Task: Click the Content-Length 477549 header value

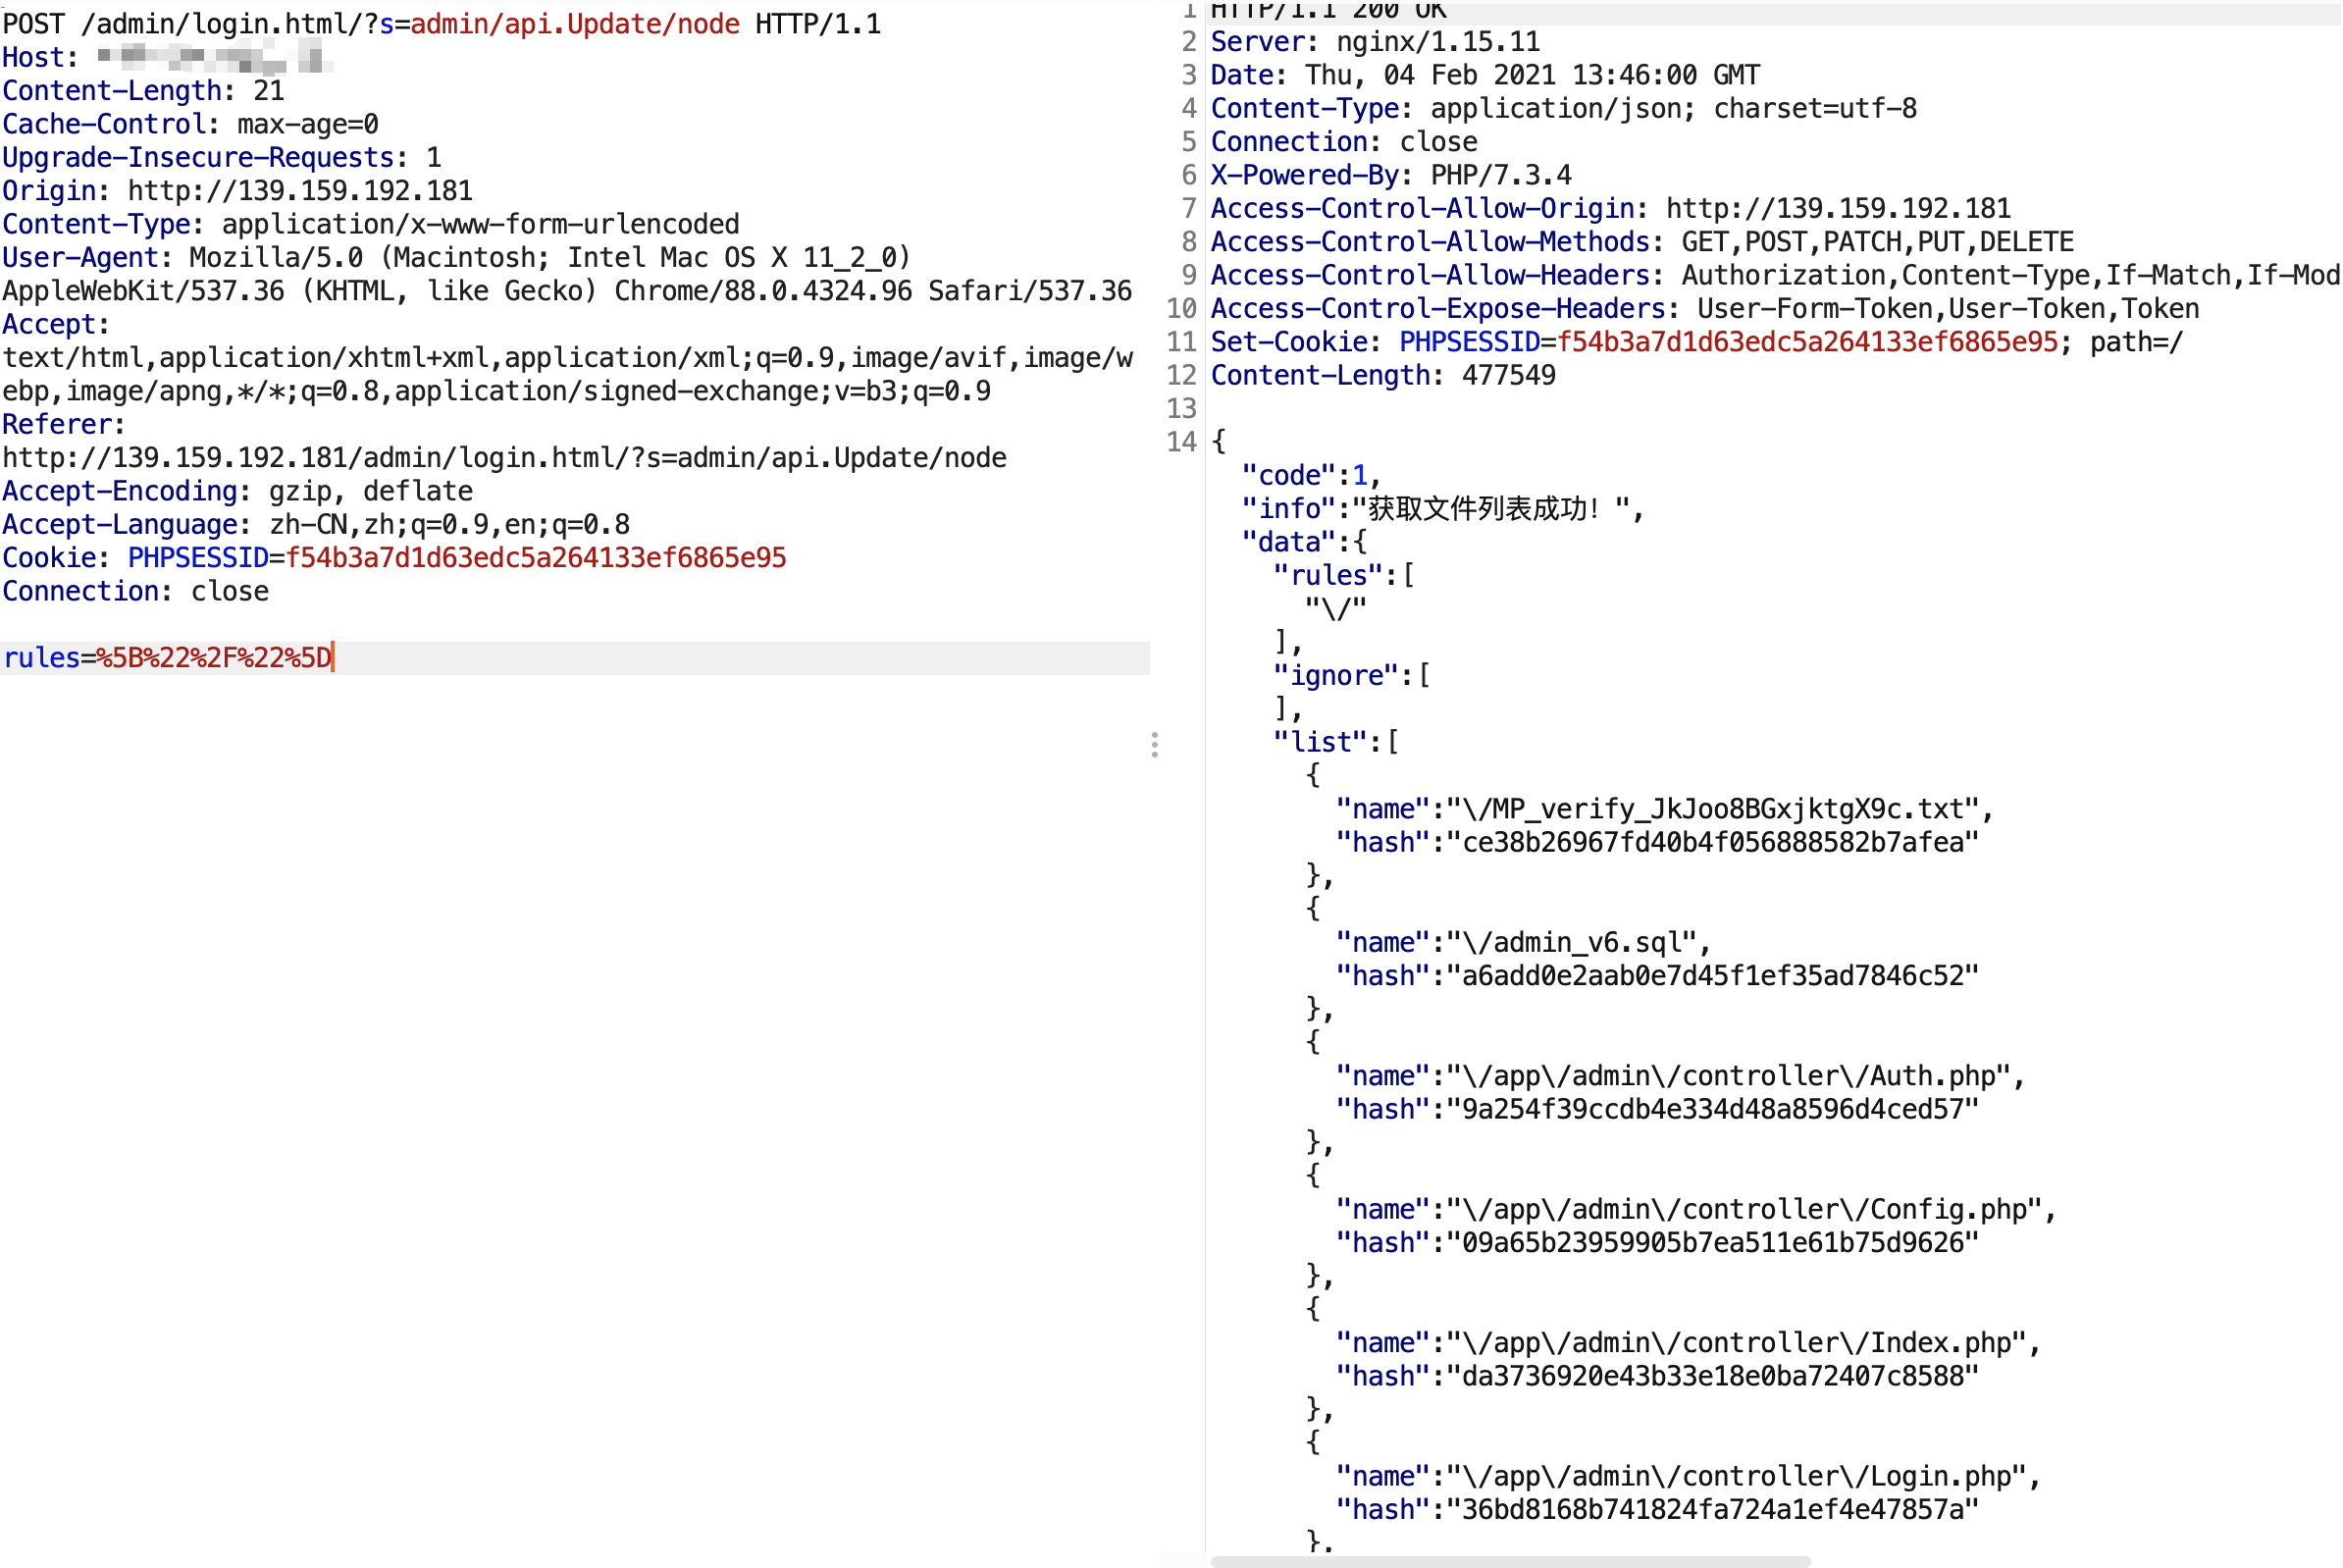Action: 1510,375
